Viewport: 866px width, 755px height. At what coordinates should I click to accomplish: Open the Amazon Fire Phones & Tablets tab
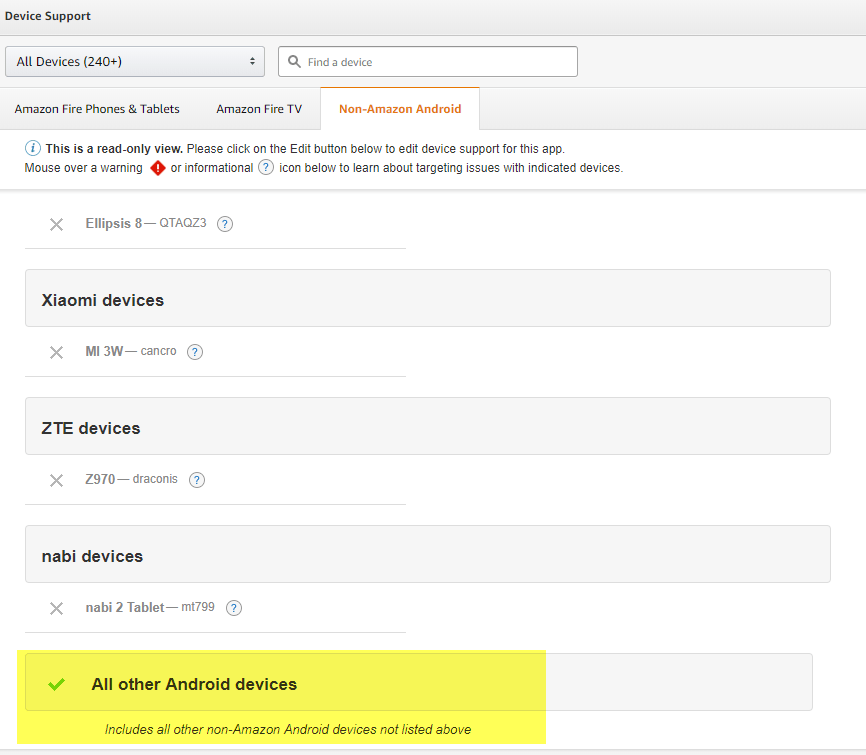(96, 109)
